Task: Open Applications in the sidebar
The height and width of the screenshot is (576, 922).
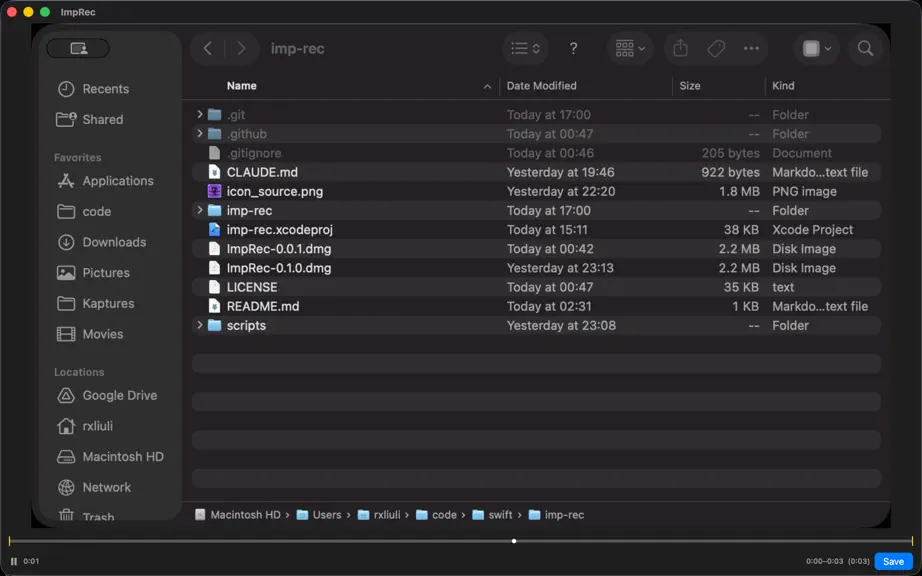Action: (x=106, y=181)
